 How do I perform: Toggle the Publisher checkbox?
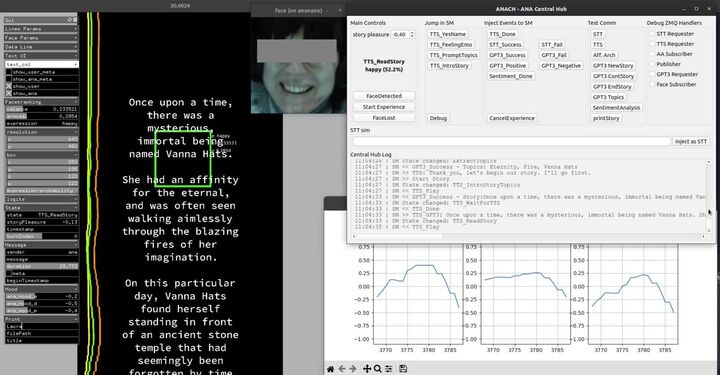(652, 64)
